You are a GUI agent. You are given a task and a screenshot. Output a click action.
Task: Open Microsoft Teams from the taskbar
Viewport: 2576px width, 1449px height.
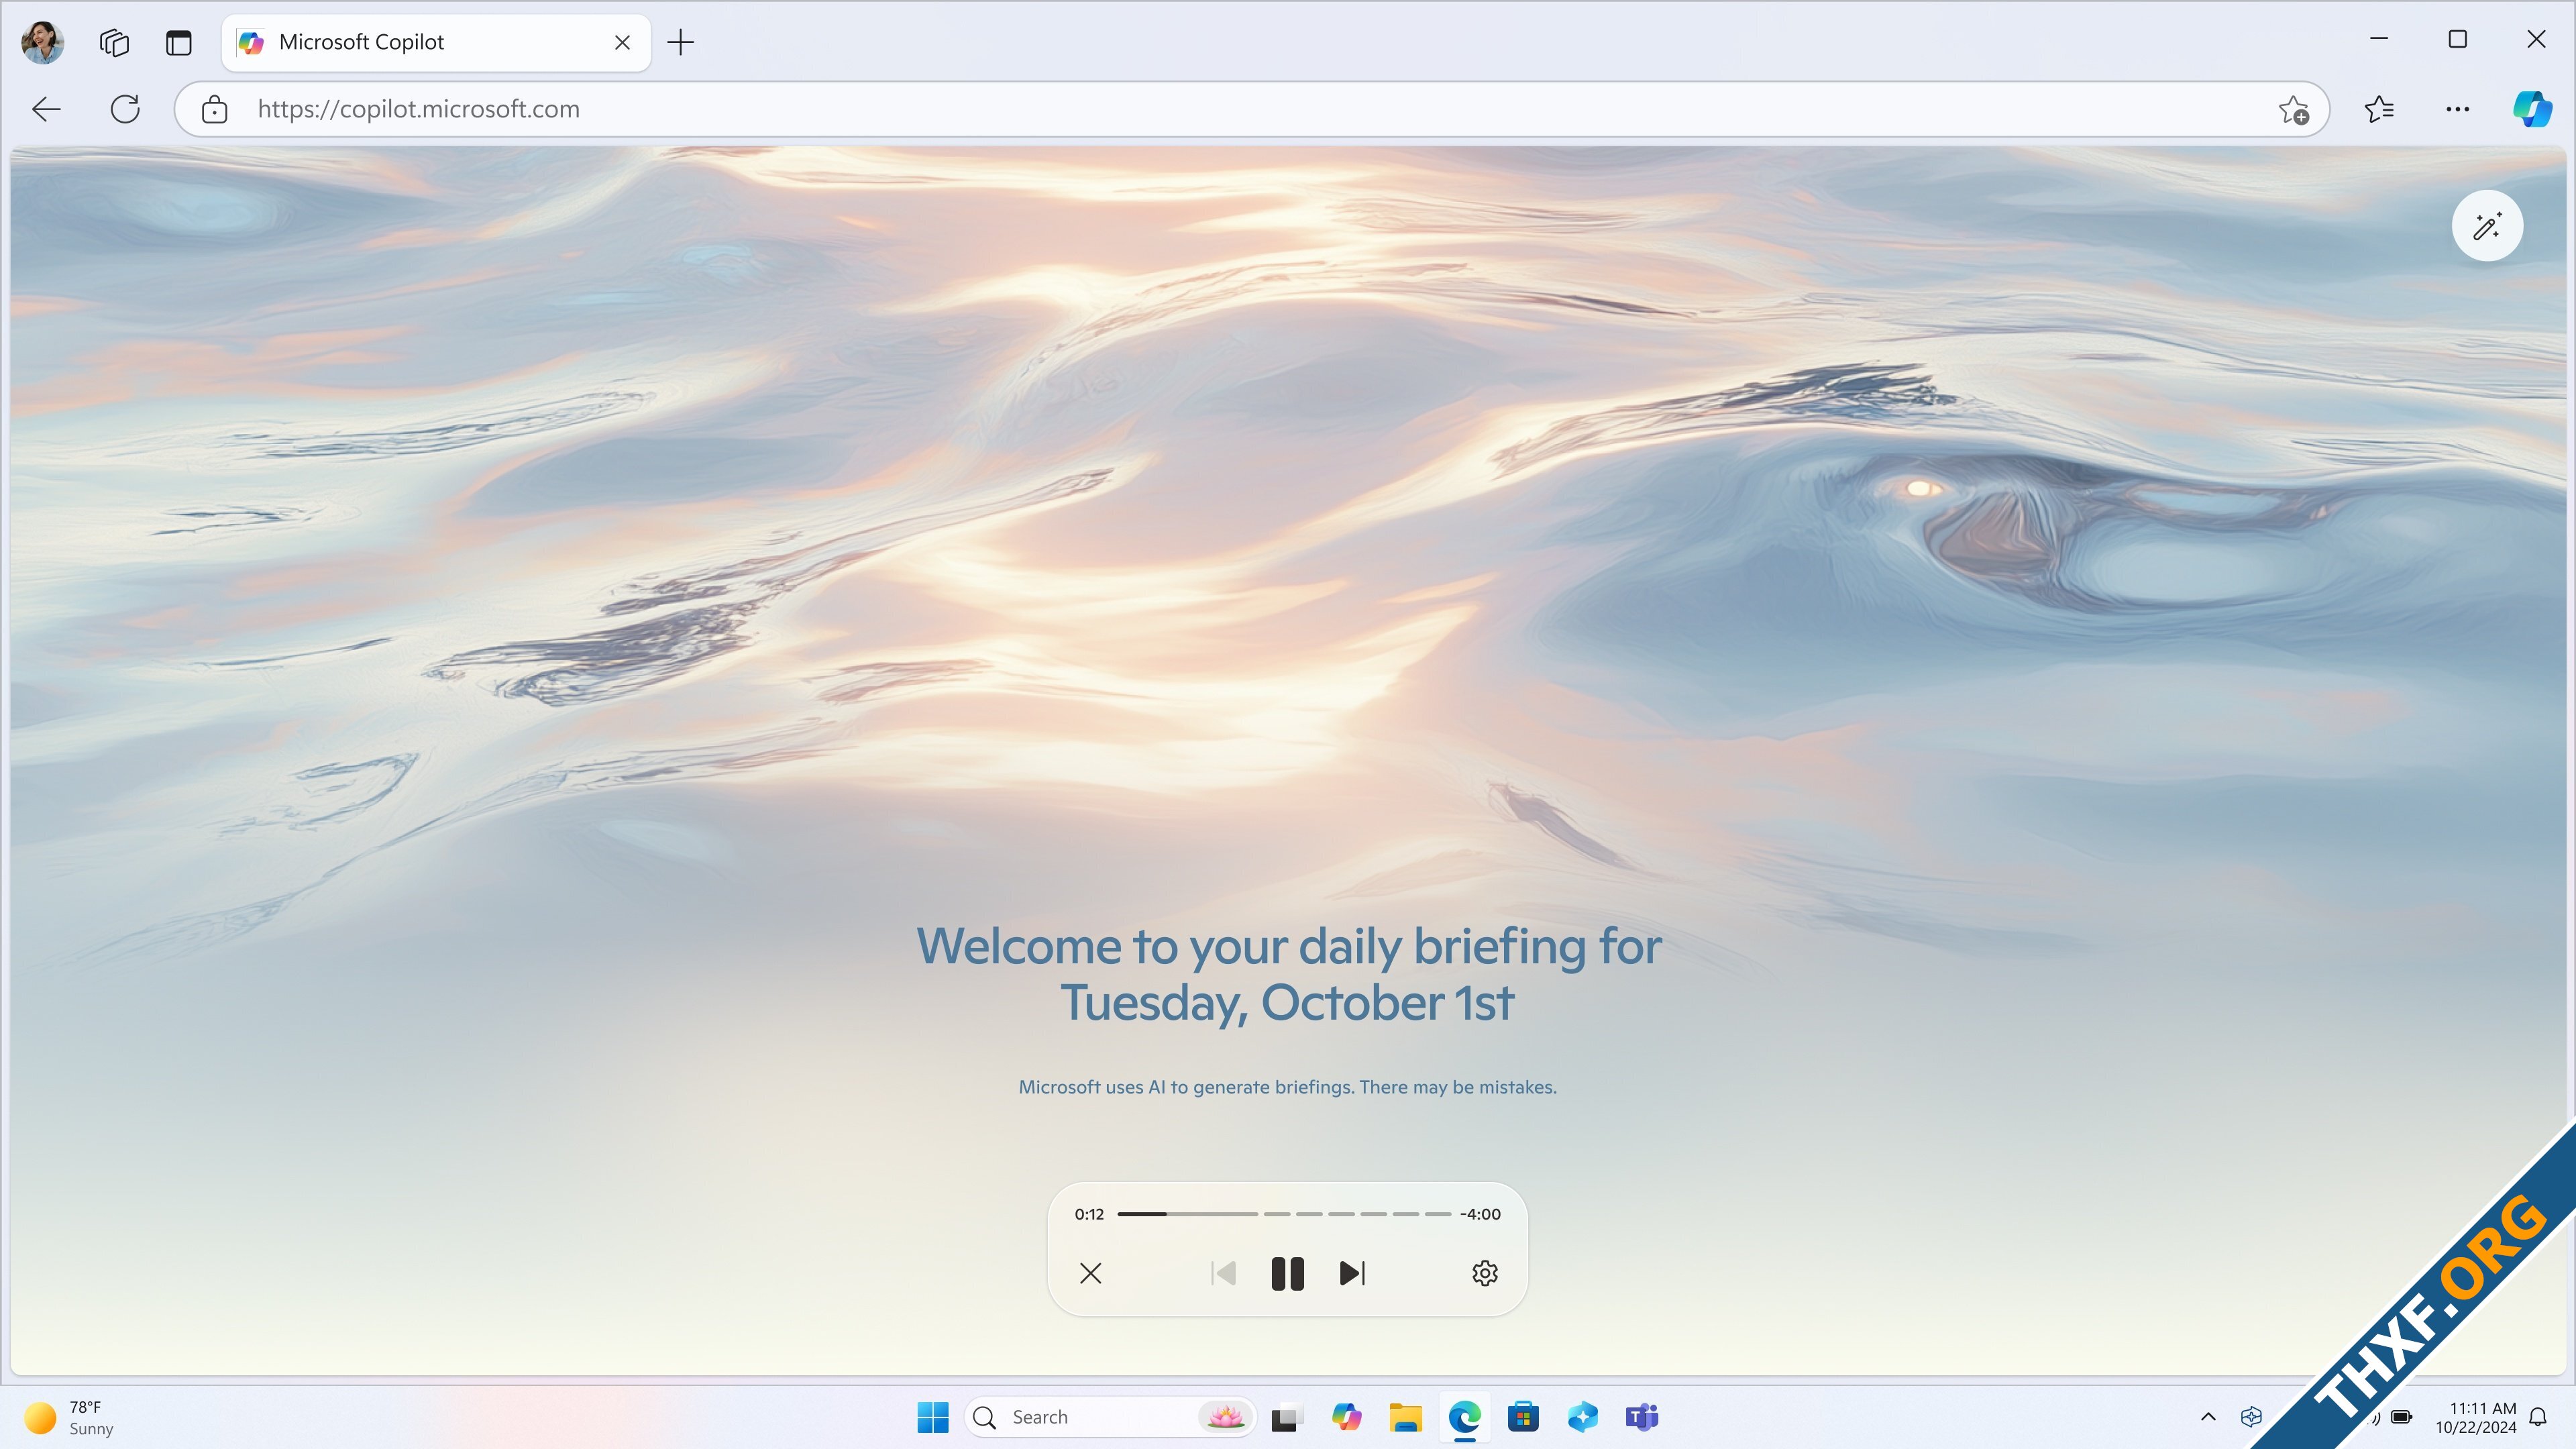(x=1642, y=1417)
